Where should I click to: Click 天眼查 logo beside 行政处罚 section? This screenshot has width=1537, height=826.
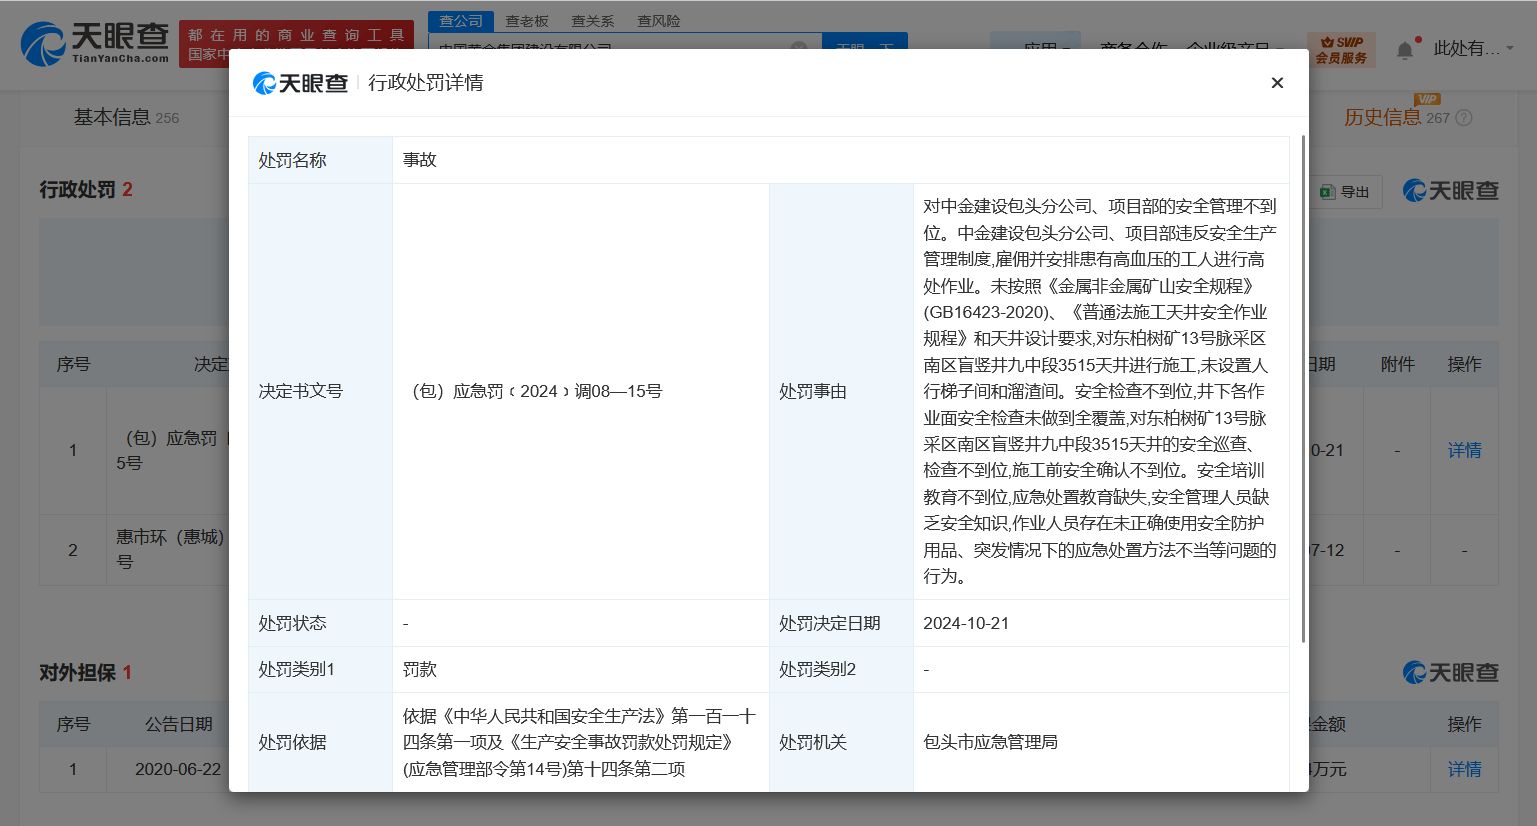click(x=1450, y=190)
